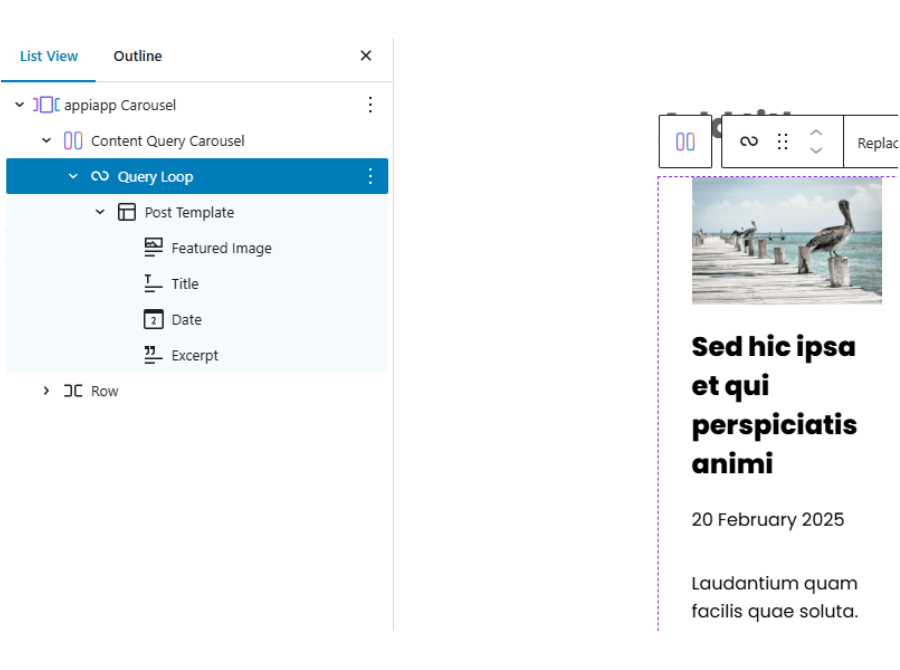The height and width of the screenshot is (670, 900).
Task: Collapse the Content Query Carousel item
Action: 46,141
